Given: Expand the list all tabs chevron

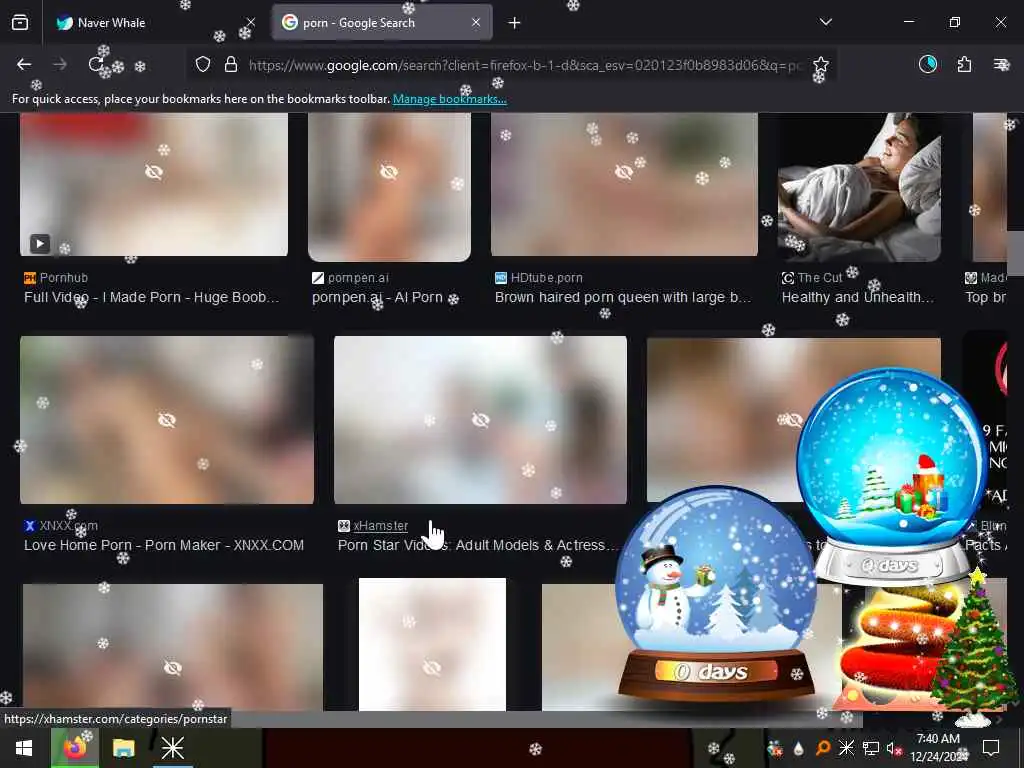Looking at the screenshot, I should pyautogui.click(x=826, y=22).
